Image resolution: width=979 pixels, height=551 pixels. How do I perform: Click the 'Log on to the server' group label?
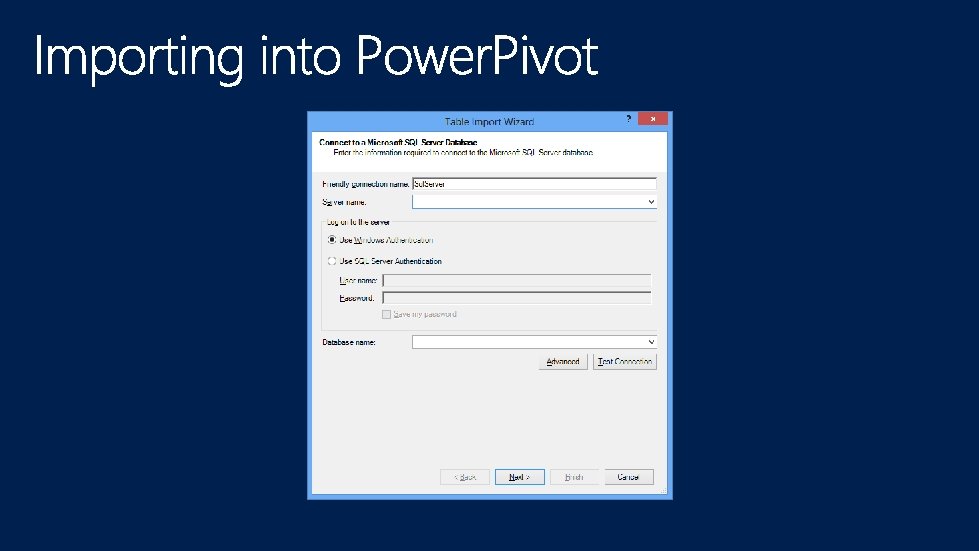[x=358, y=222]
